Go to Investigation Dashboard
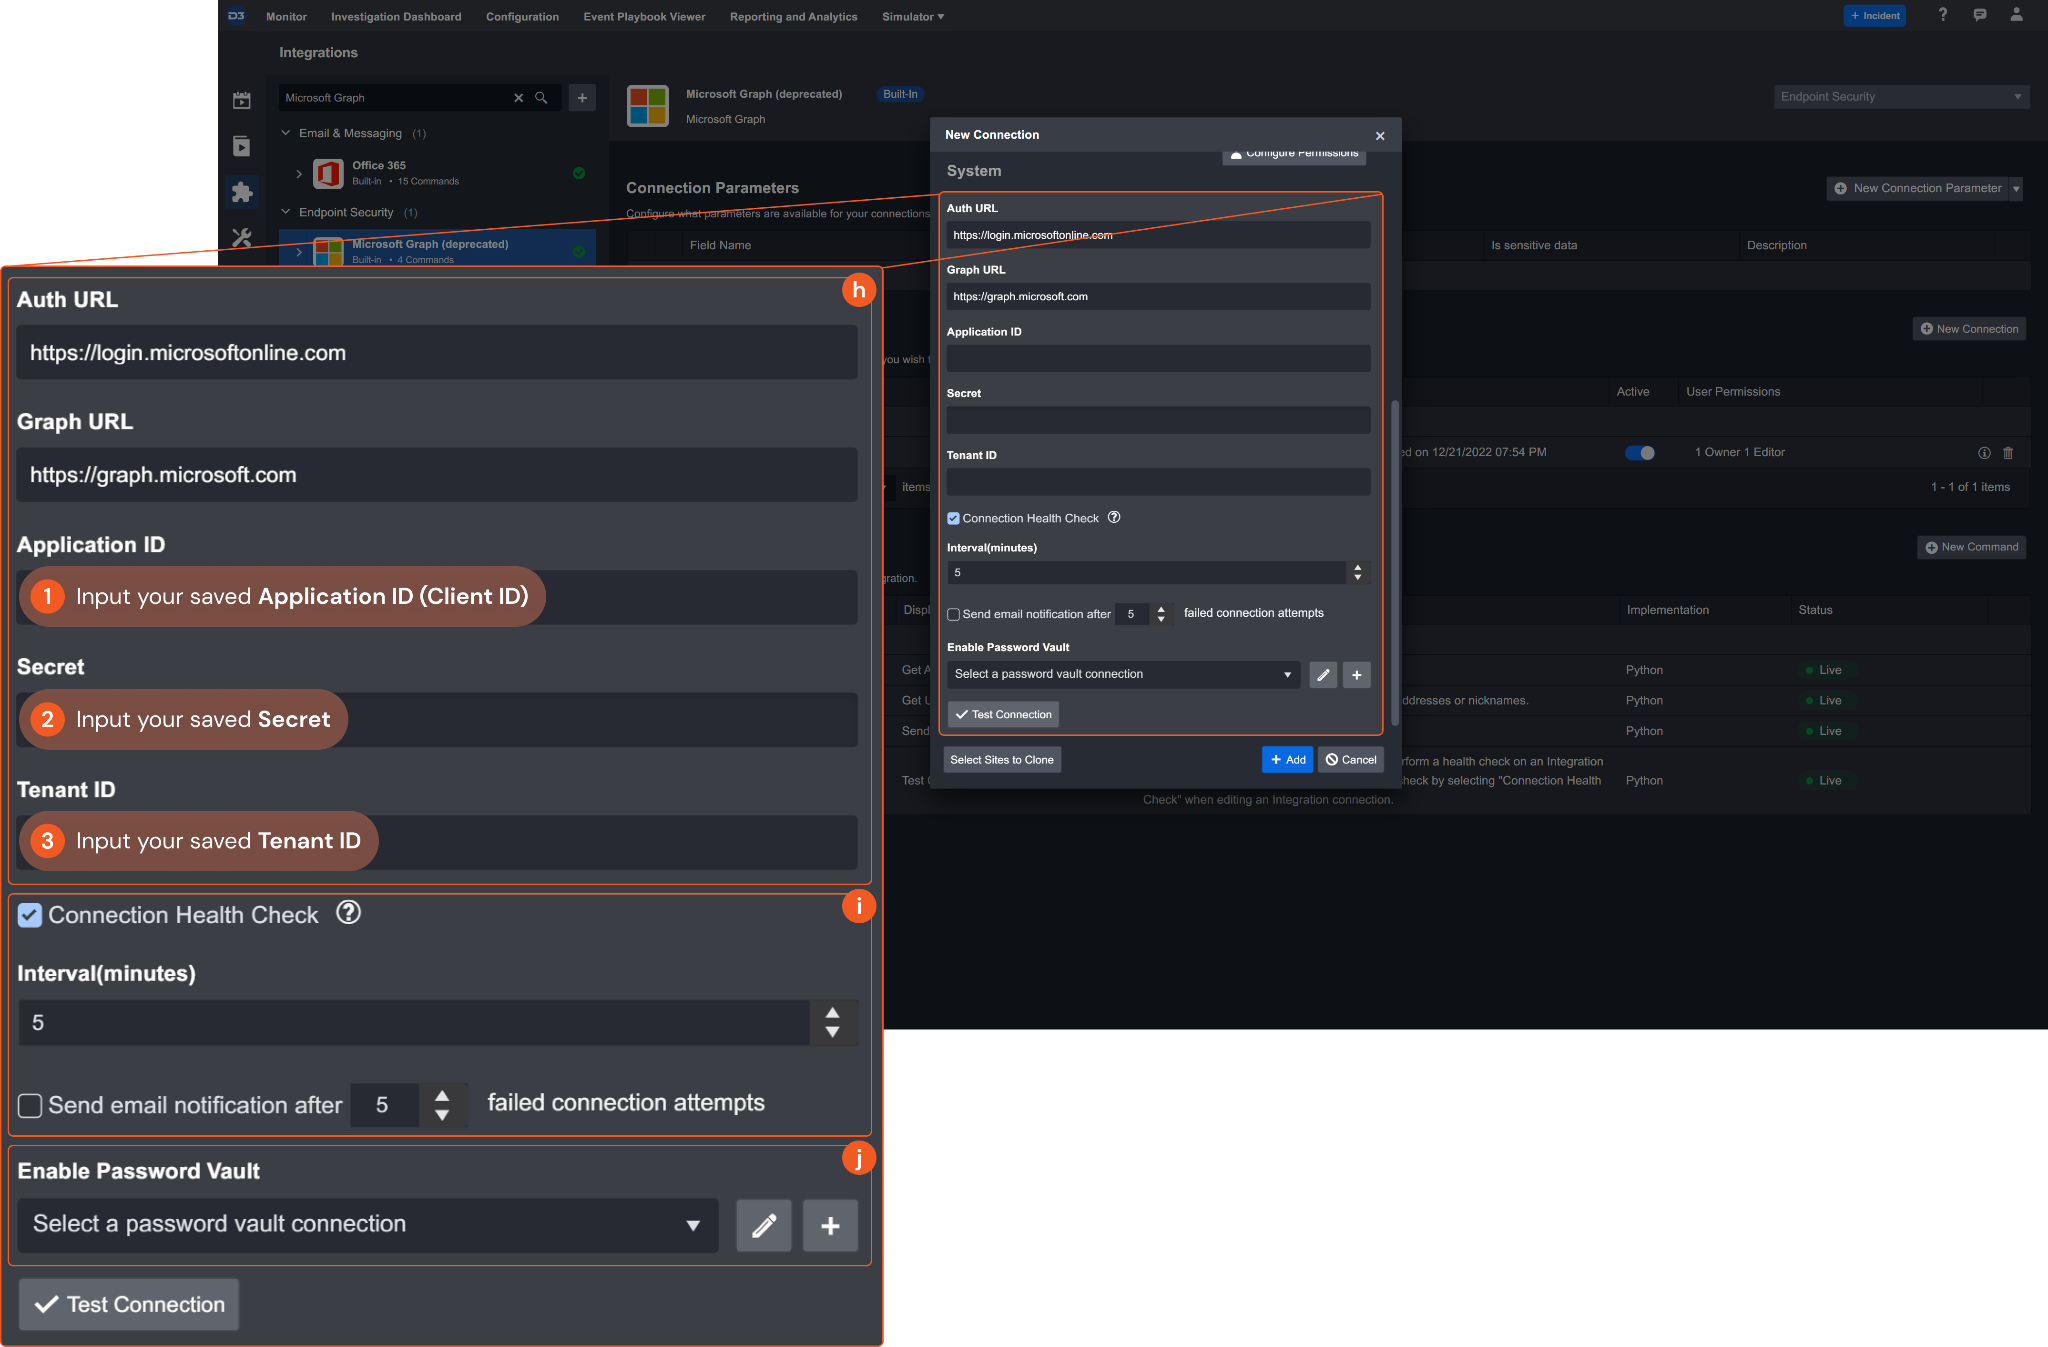Screen dimensions: 2048x1347 point(396,17)
